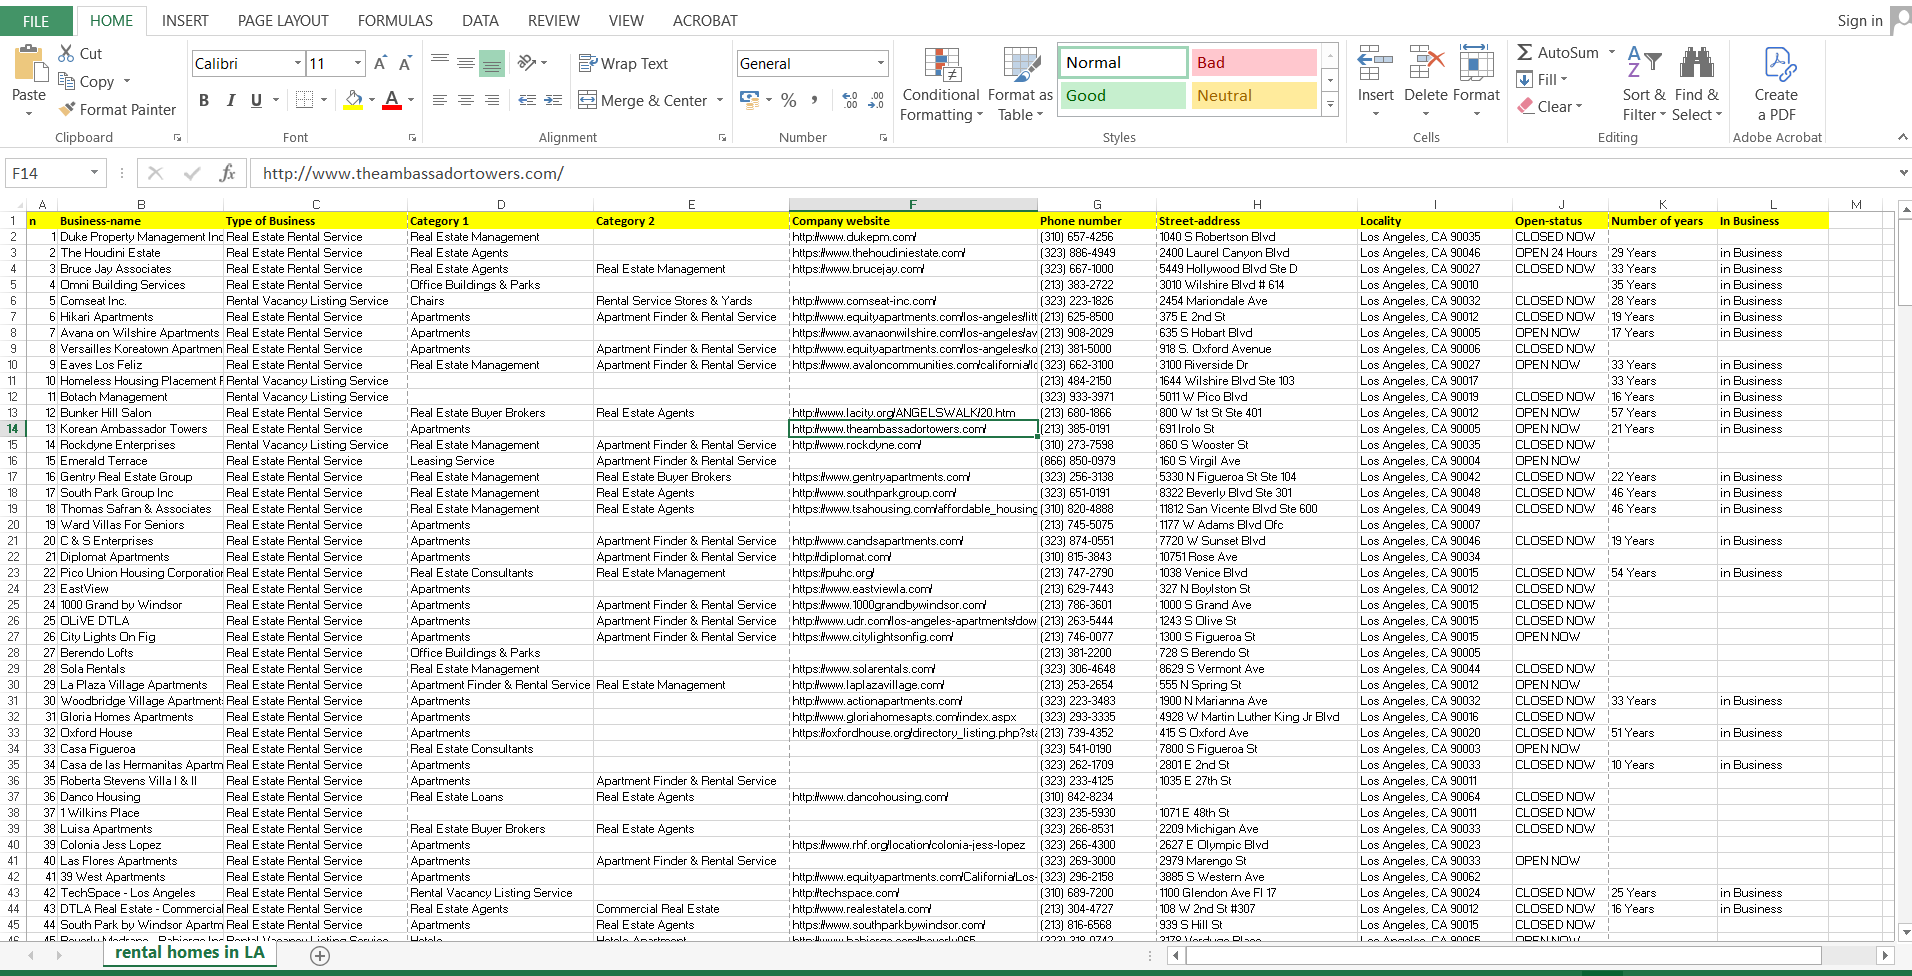
Task: Click the Sign in link
Action: 1859,21
